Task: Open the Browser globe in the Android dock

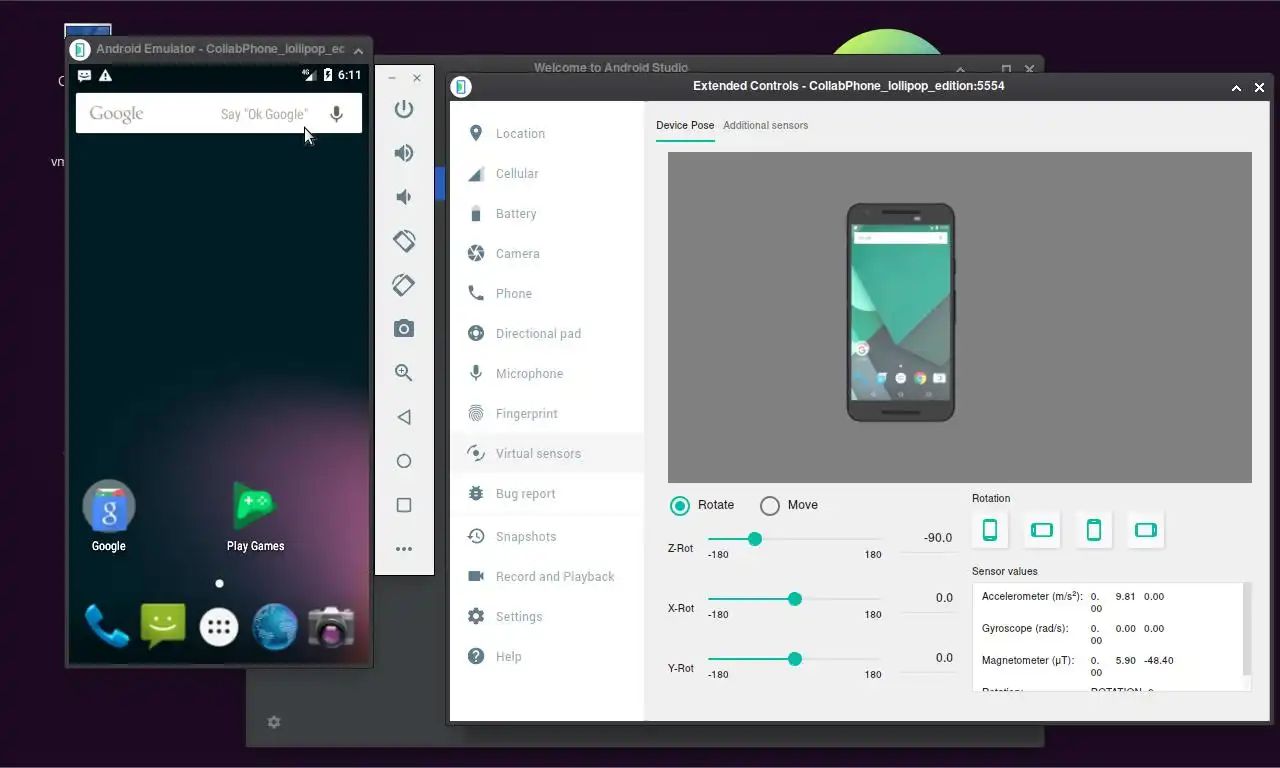Action: [x=275, y=627]
